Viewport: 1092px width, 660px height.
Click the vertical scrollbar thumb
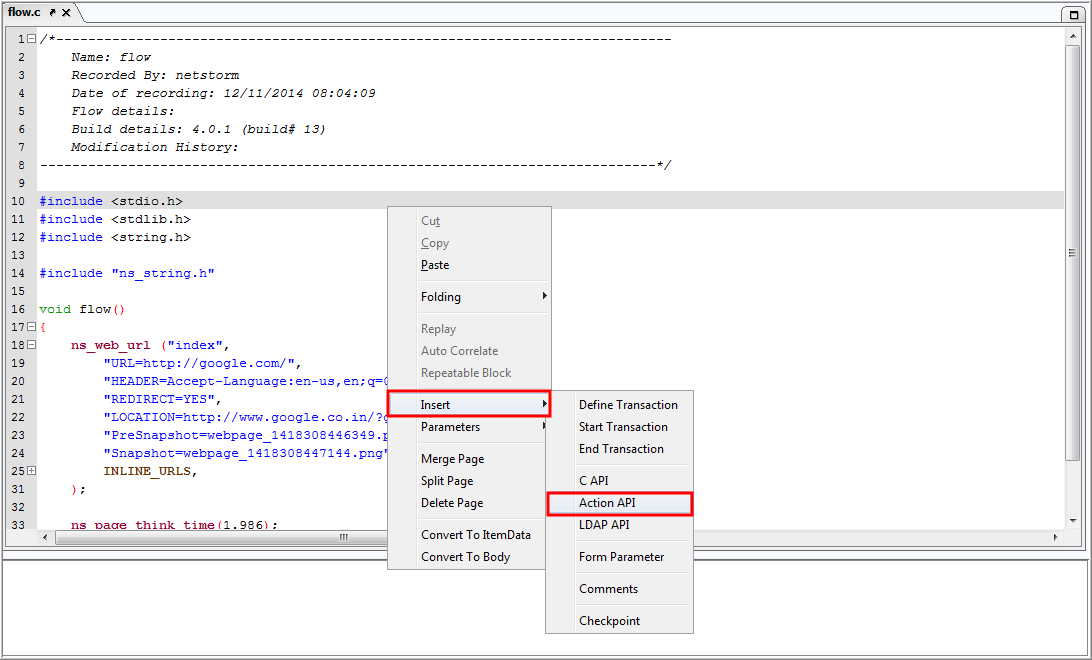tap(1072, 253)
